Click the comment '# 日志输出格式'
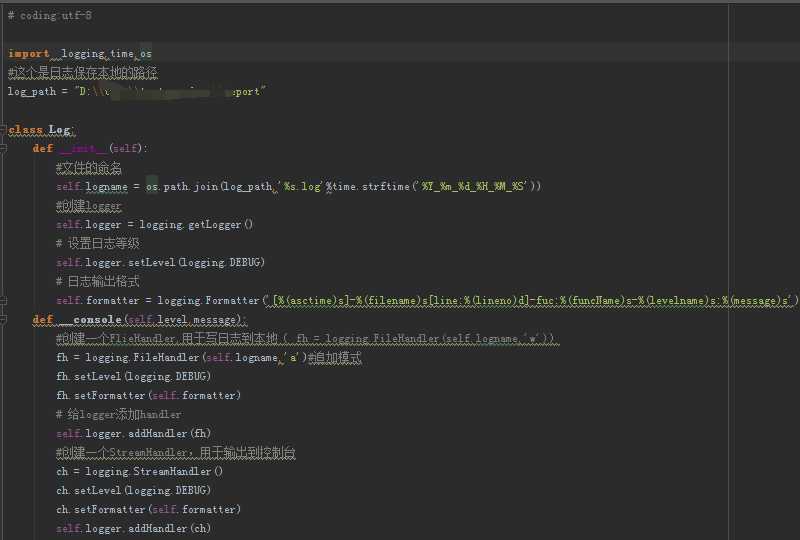800x540 pixels. 97,281
